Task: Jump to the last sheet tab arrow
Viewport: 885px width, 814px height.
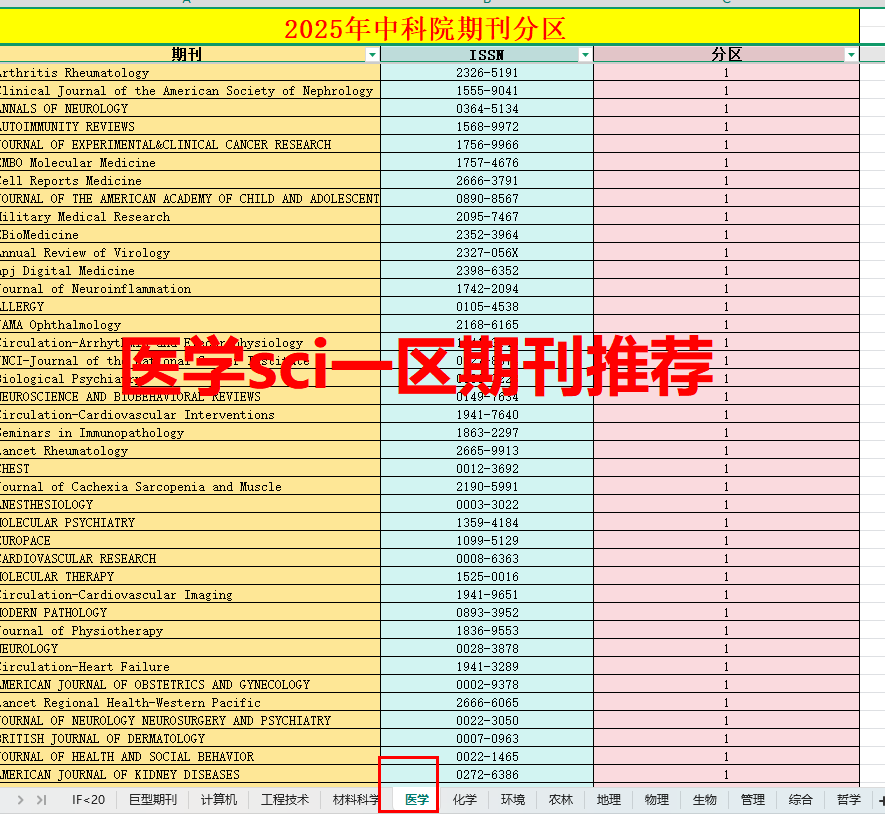Action: (x=41, y=799)
